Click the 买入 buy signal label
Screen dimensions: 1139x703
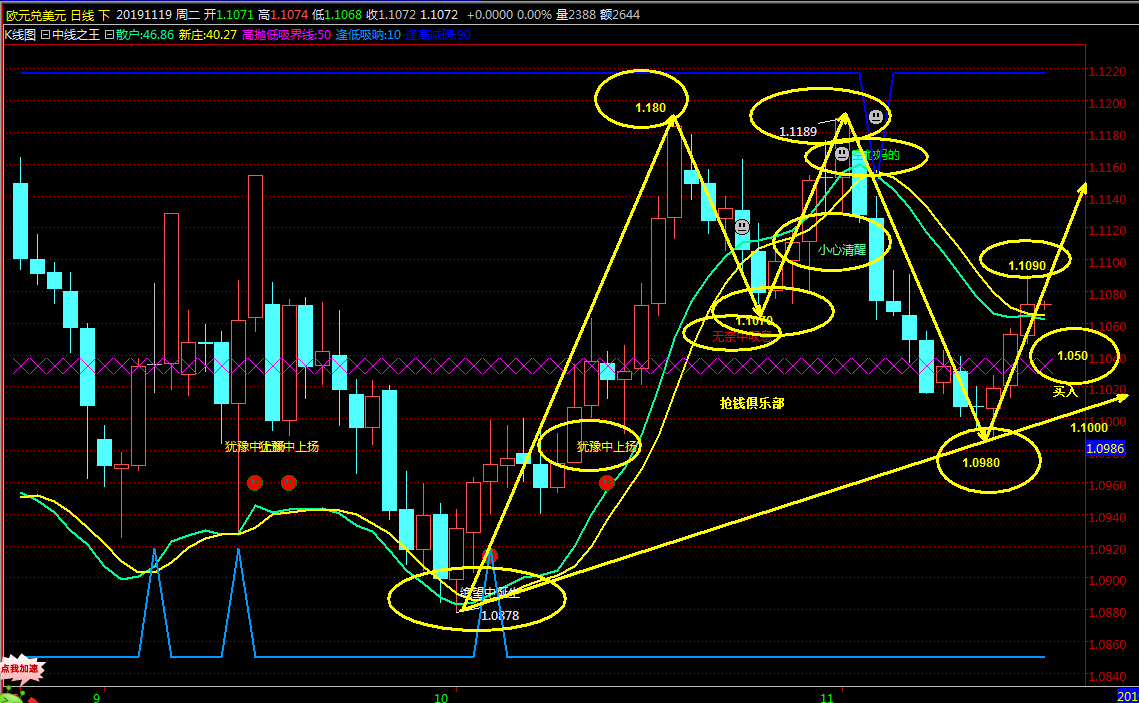pos(1065,391)
